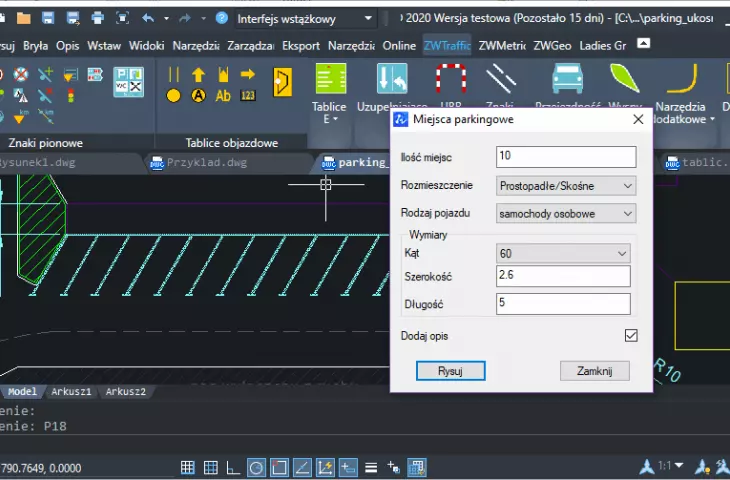Toggle lineweight display in status bar

(371, 467)
